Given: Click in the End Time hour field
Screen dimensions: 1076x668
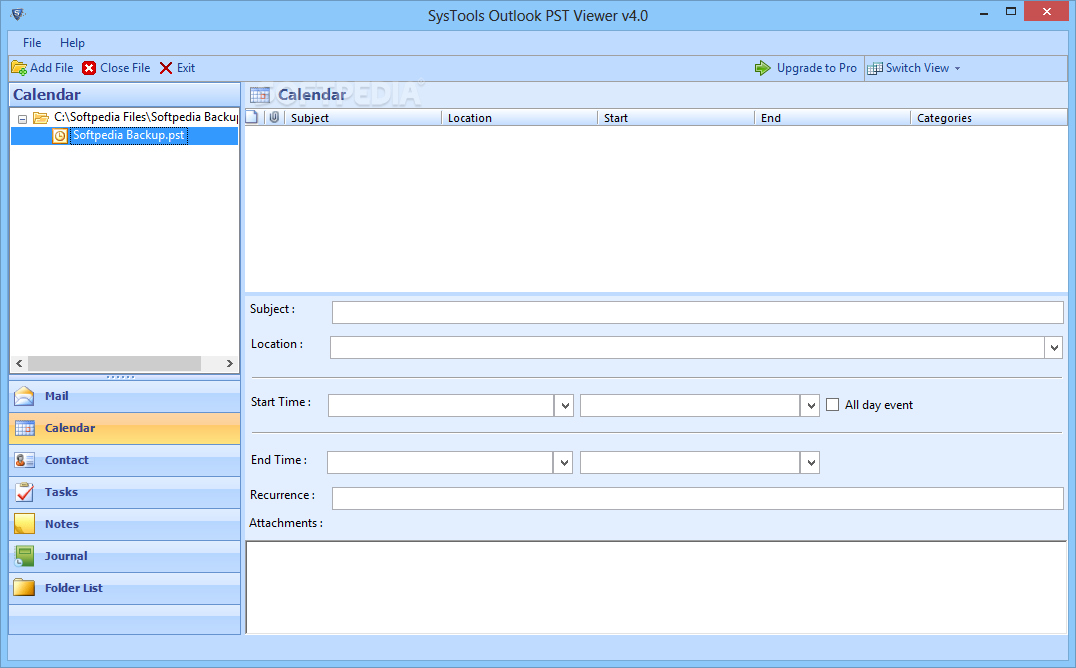Looking at the screenshot, I should [x=690, y=463].
